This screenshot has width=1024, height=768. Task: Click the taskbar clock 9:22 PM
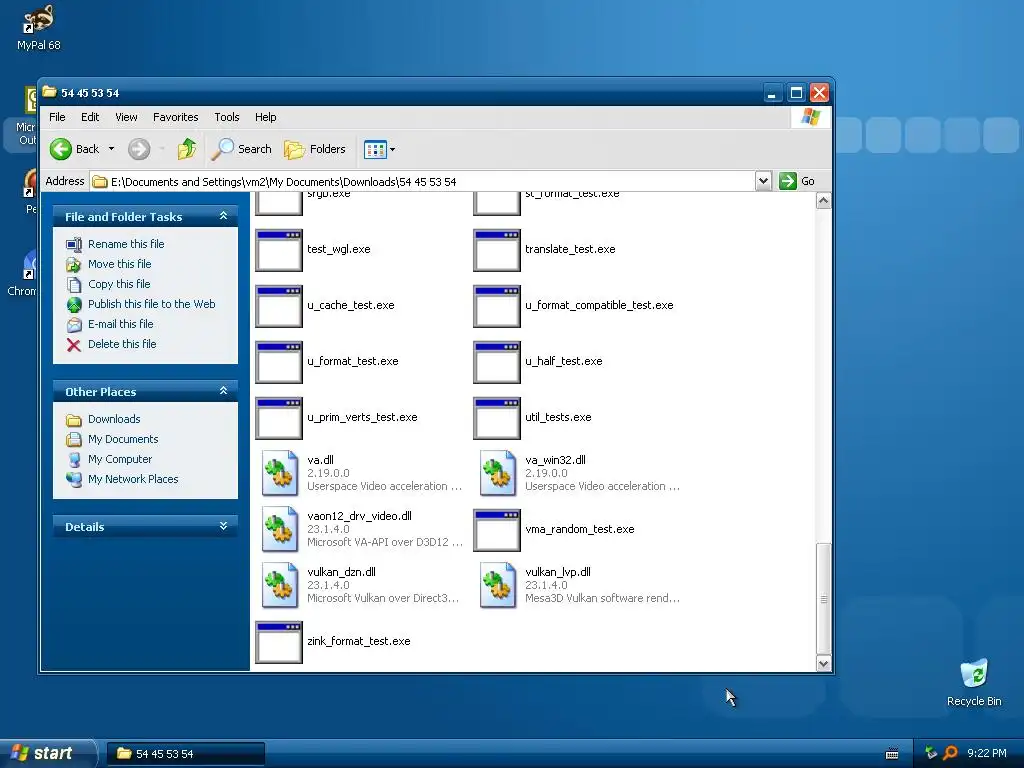(x=987, y=753)
